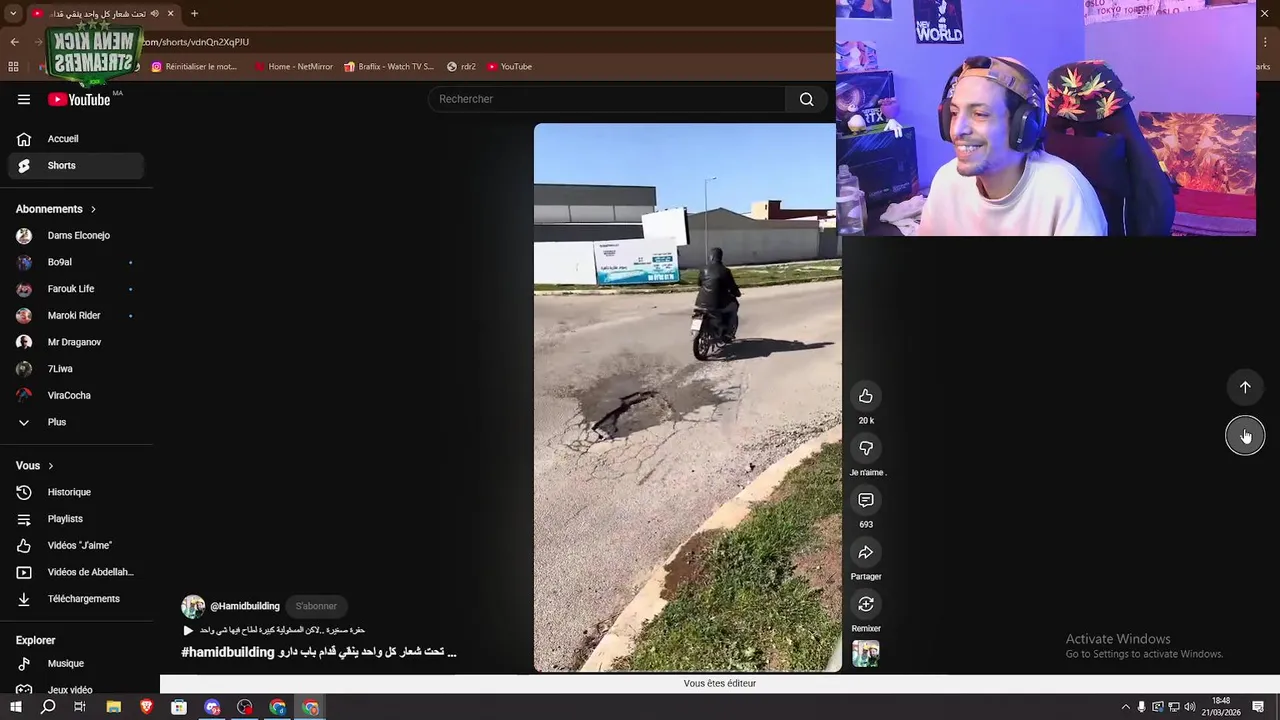
Task: Open the YouTube hamburger guide menu
Action: (x=24, y=99)
